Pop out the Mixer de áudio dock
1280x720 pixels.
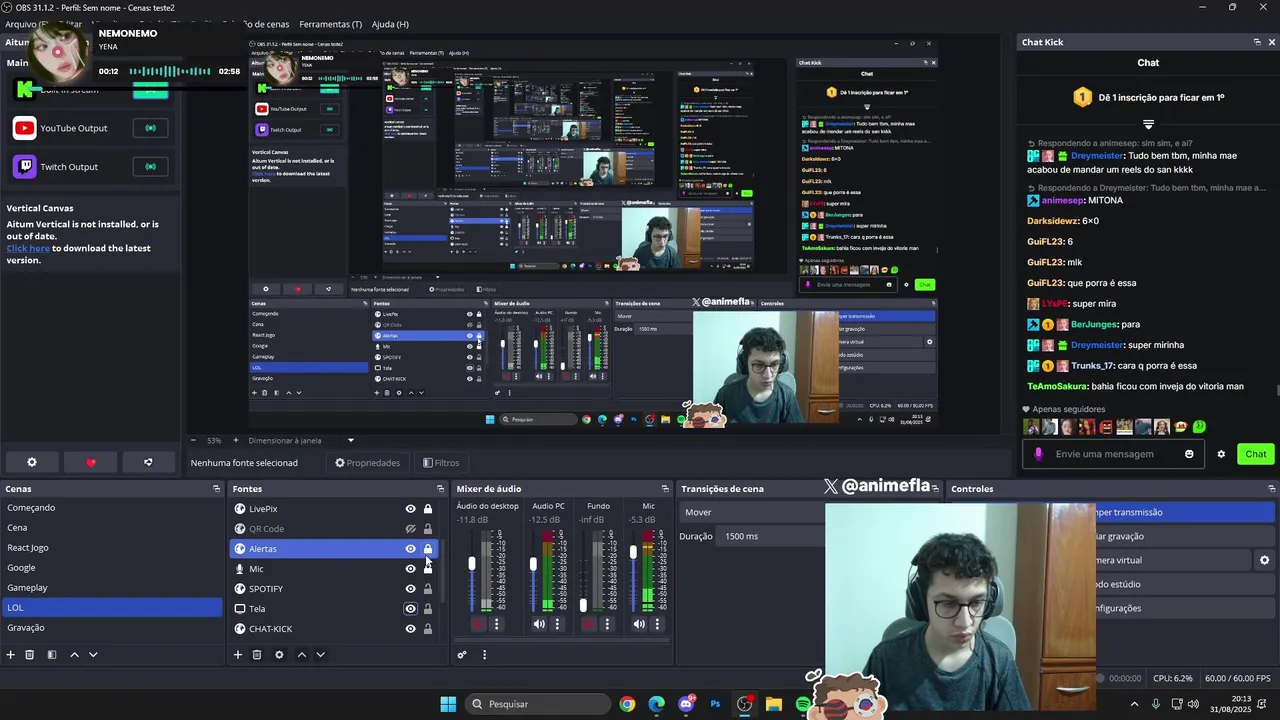[x=665, y=489]
